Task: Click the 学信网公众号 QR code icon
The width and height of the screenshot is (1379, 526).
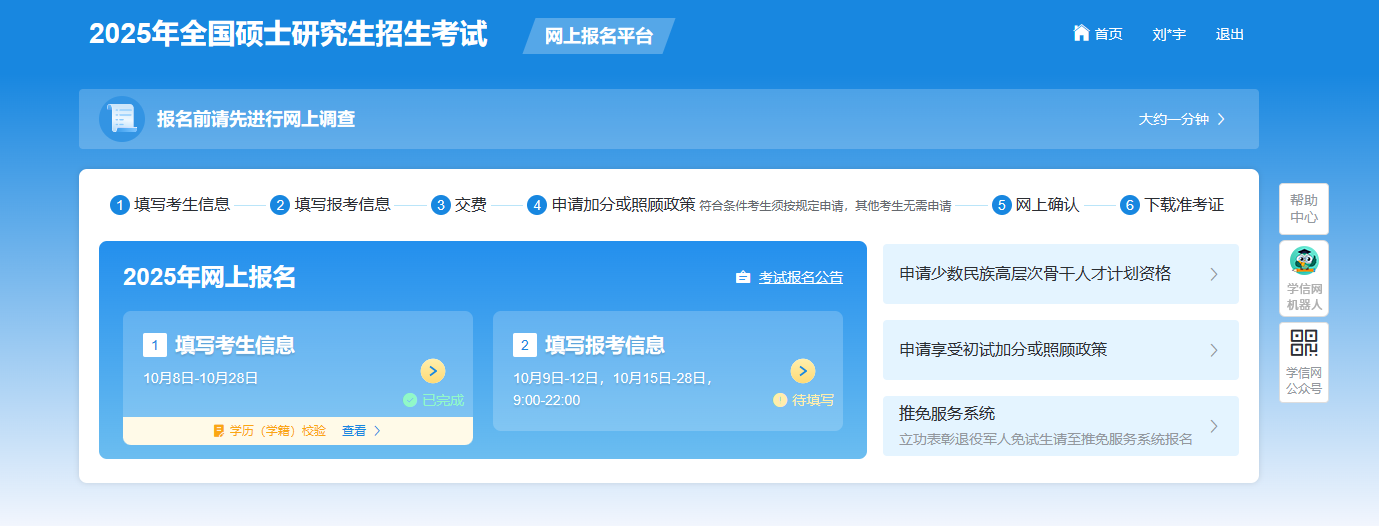Action: click(1304, 343)
